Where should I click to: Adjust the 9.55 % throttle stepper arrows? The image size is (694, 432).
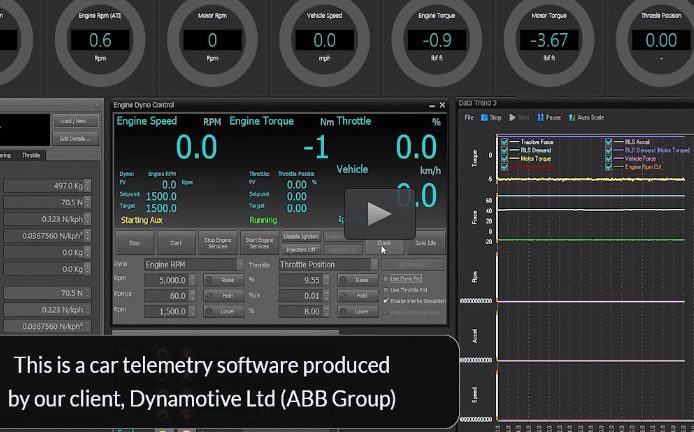click(327, 280)
